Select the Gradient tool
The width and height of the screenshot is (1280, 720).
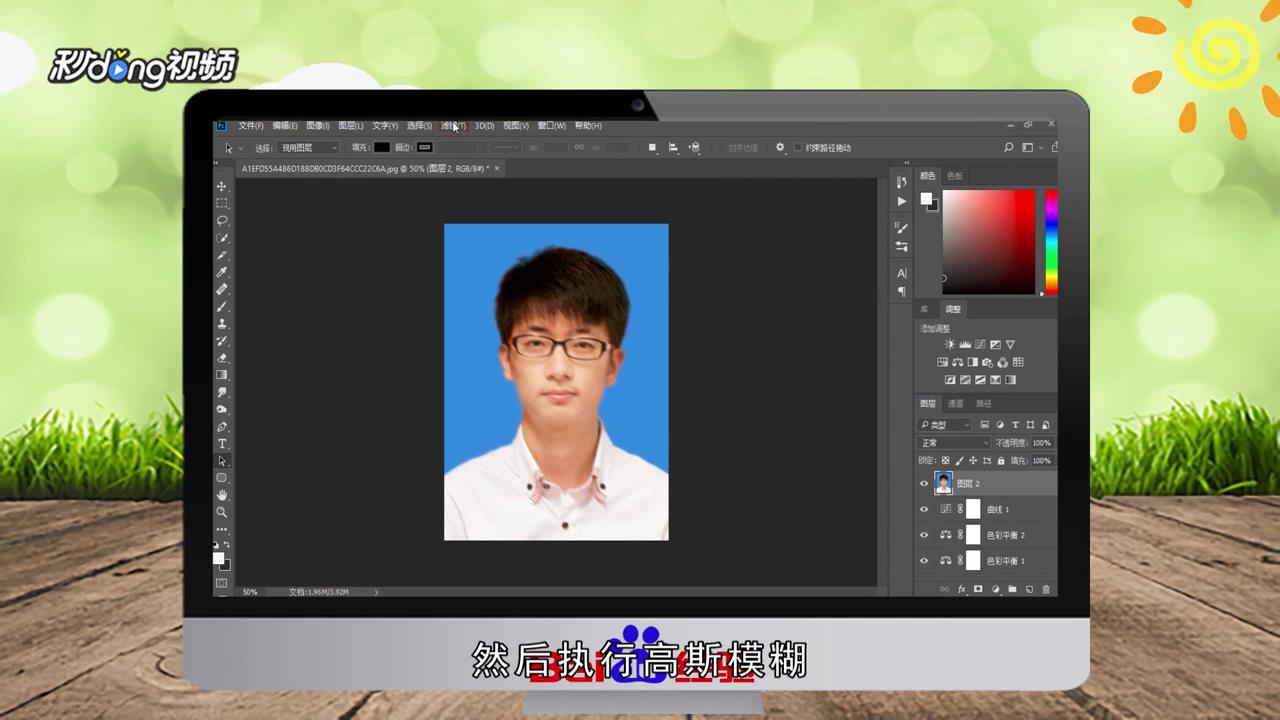click(x=222, y=375)
